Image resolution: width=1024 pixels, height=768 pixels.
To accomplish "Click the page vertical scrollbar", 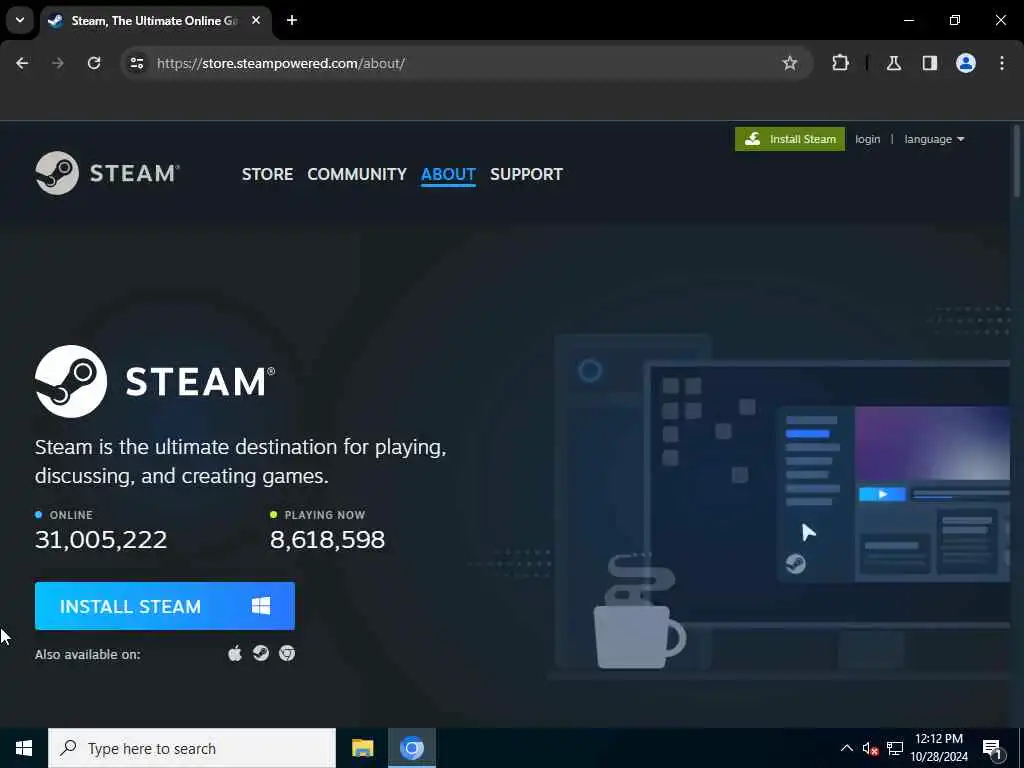I will click(x=1016, y=160).
